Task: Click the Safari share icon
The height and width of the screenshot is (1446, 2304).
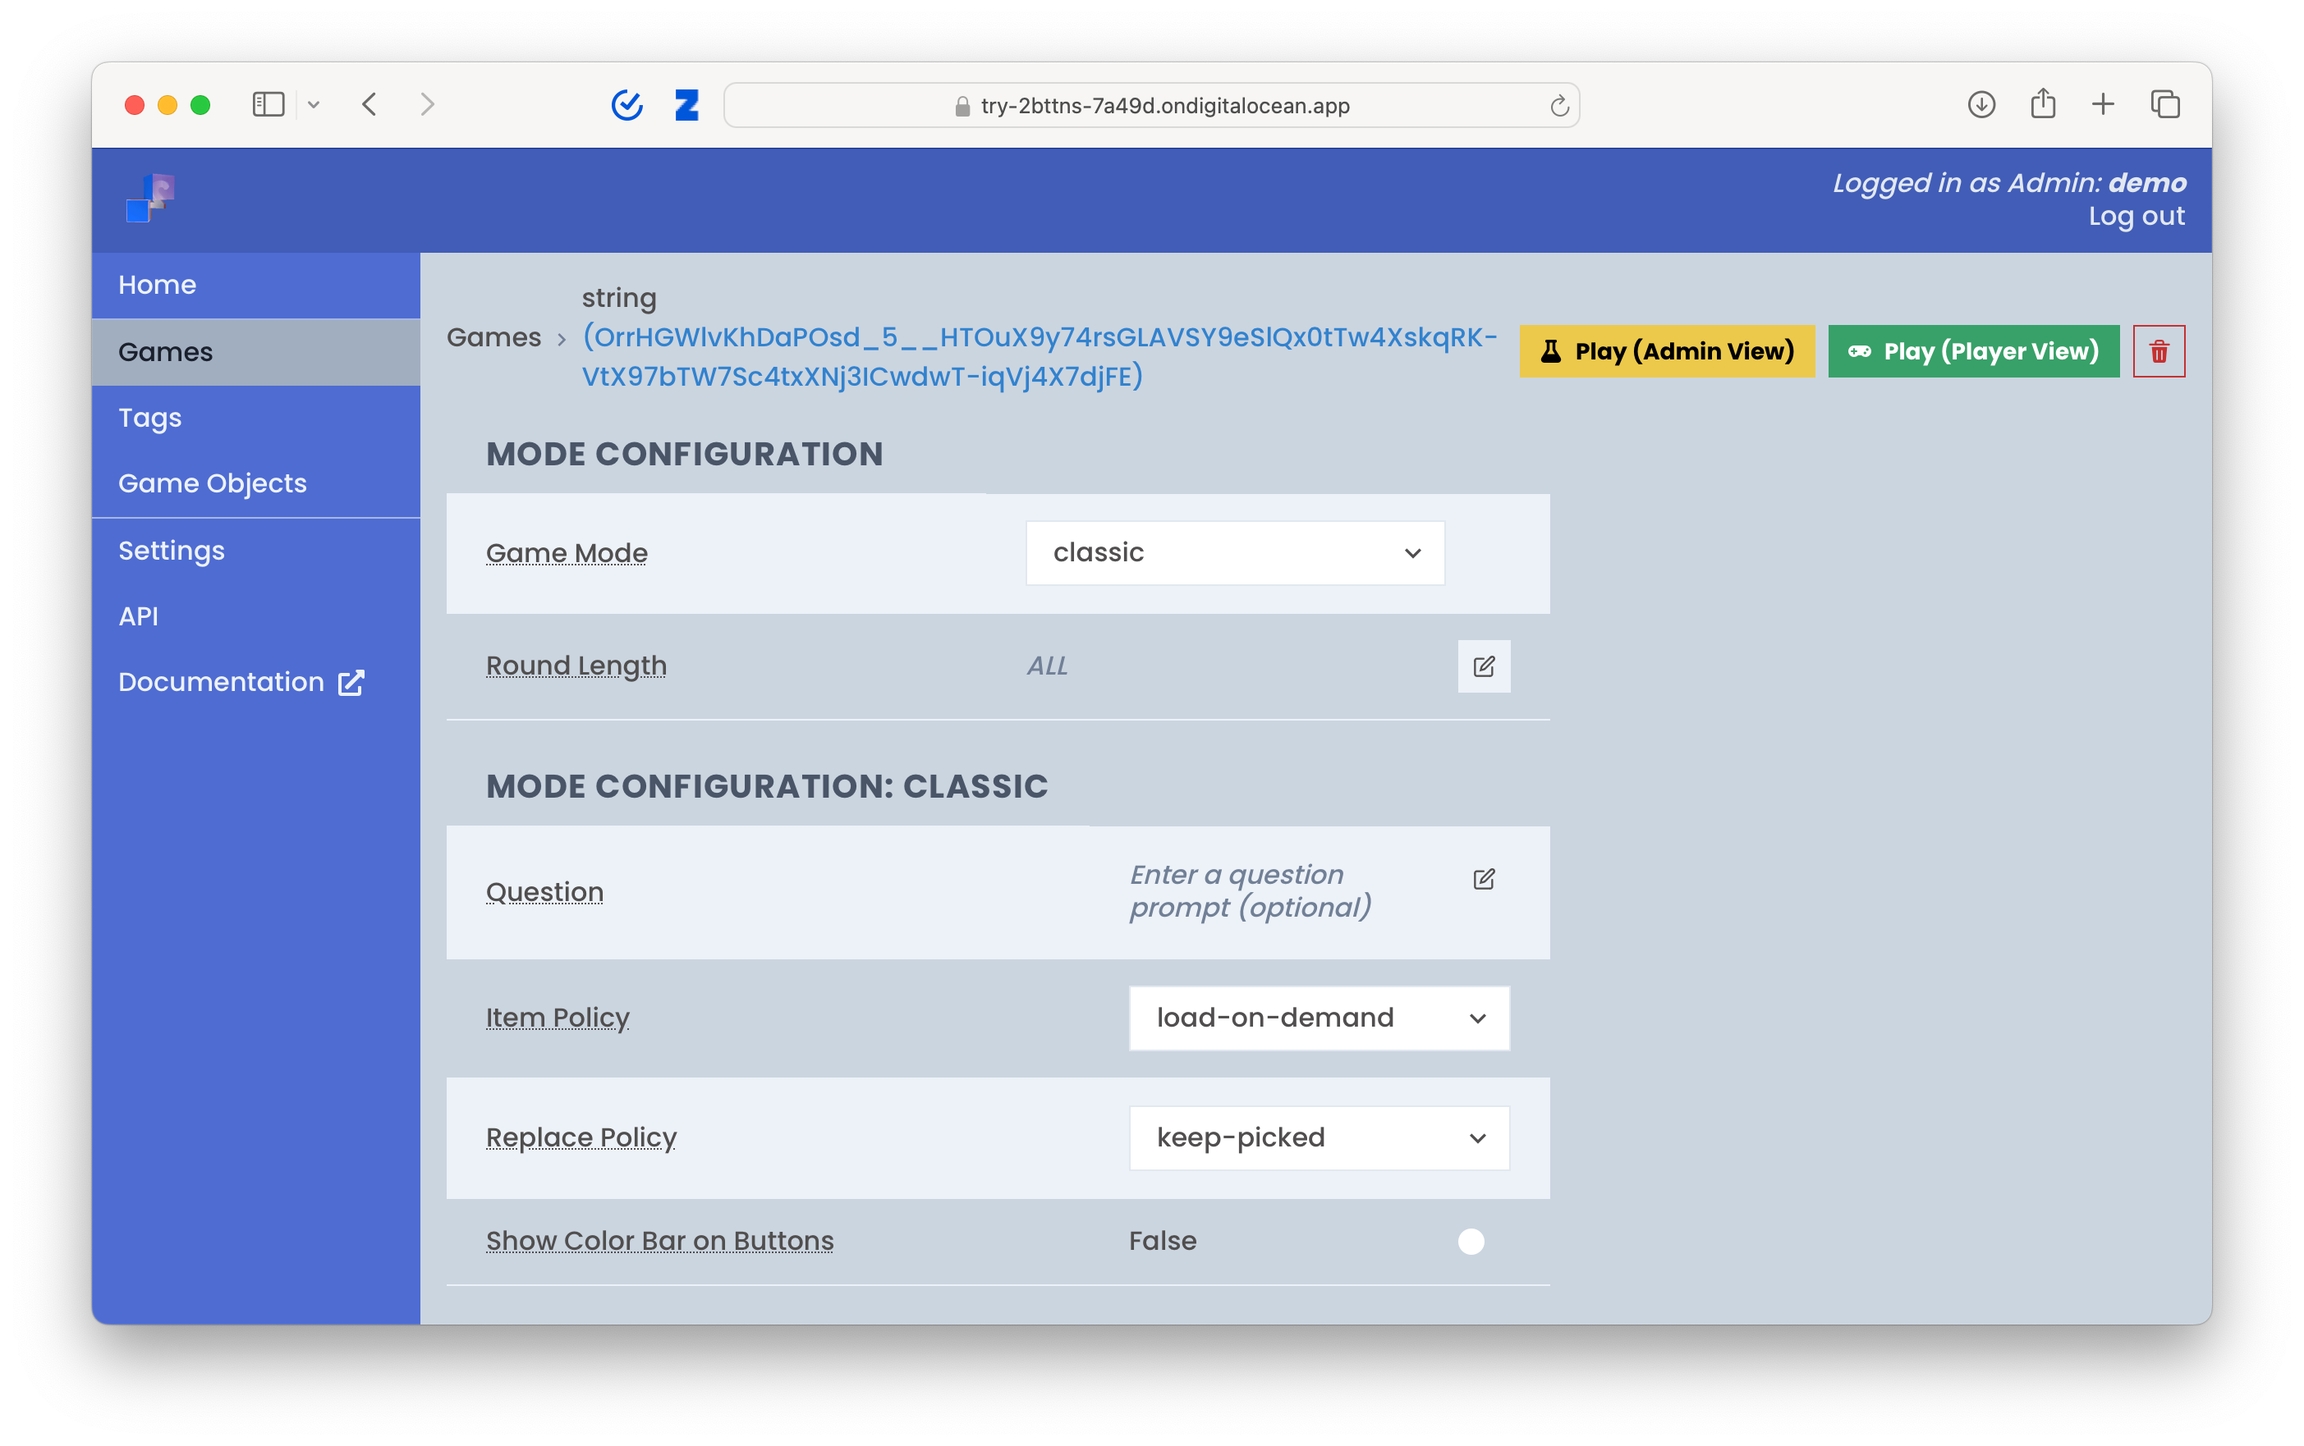Action: pyautogui.click(x=2042, y=104)
